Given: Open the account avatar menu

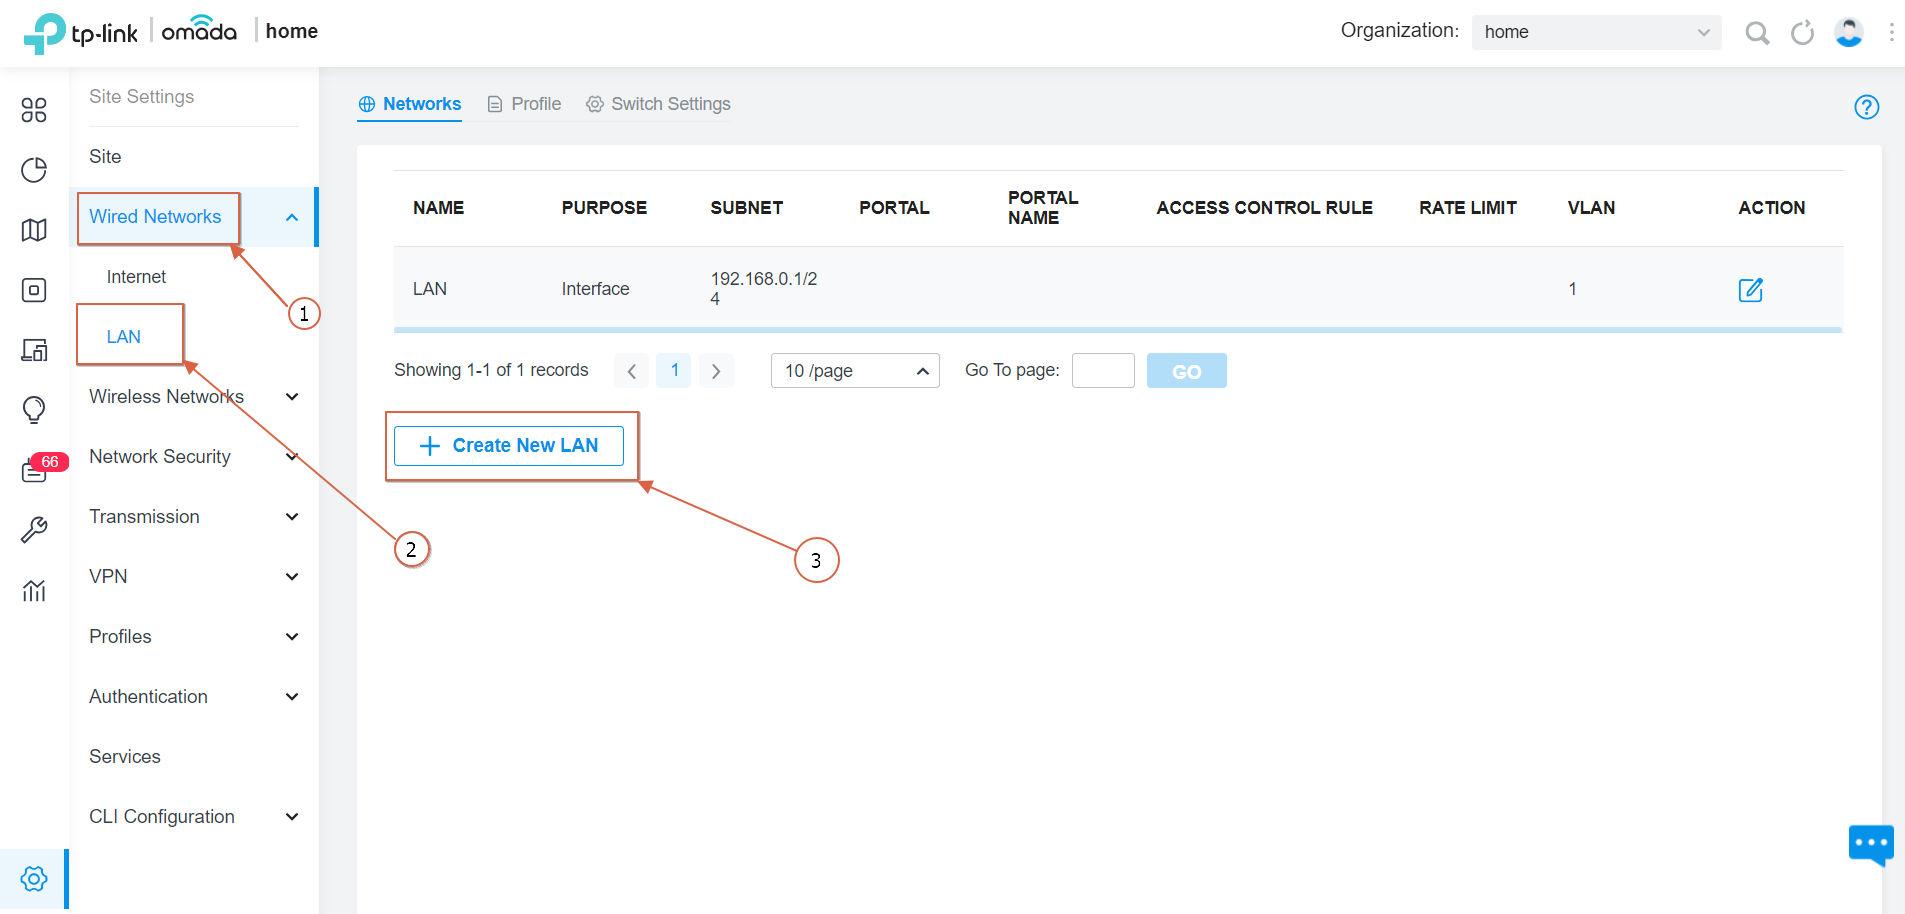Looking at the screenshot, I should (x=1849, y=32).
